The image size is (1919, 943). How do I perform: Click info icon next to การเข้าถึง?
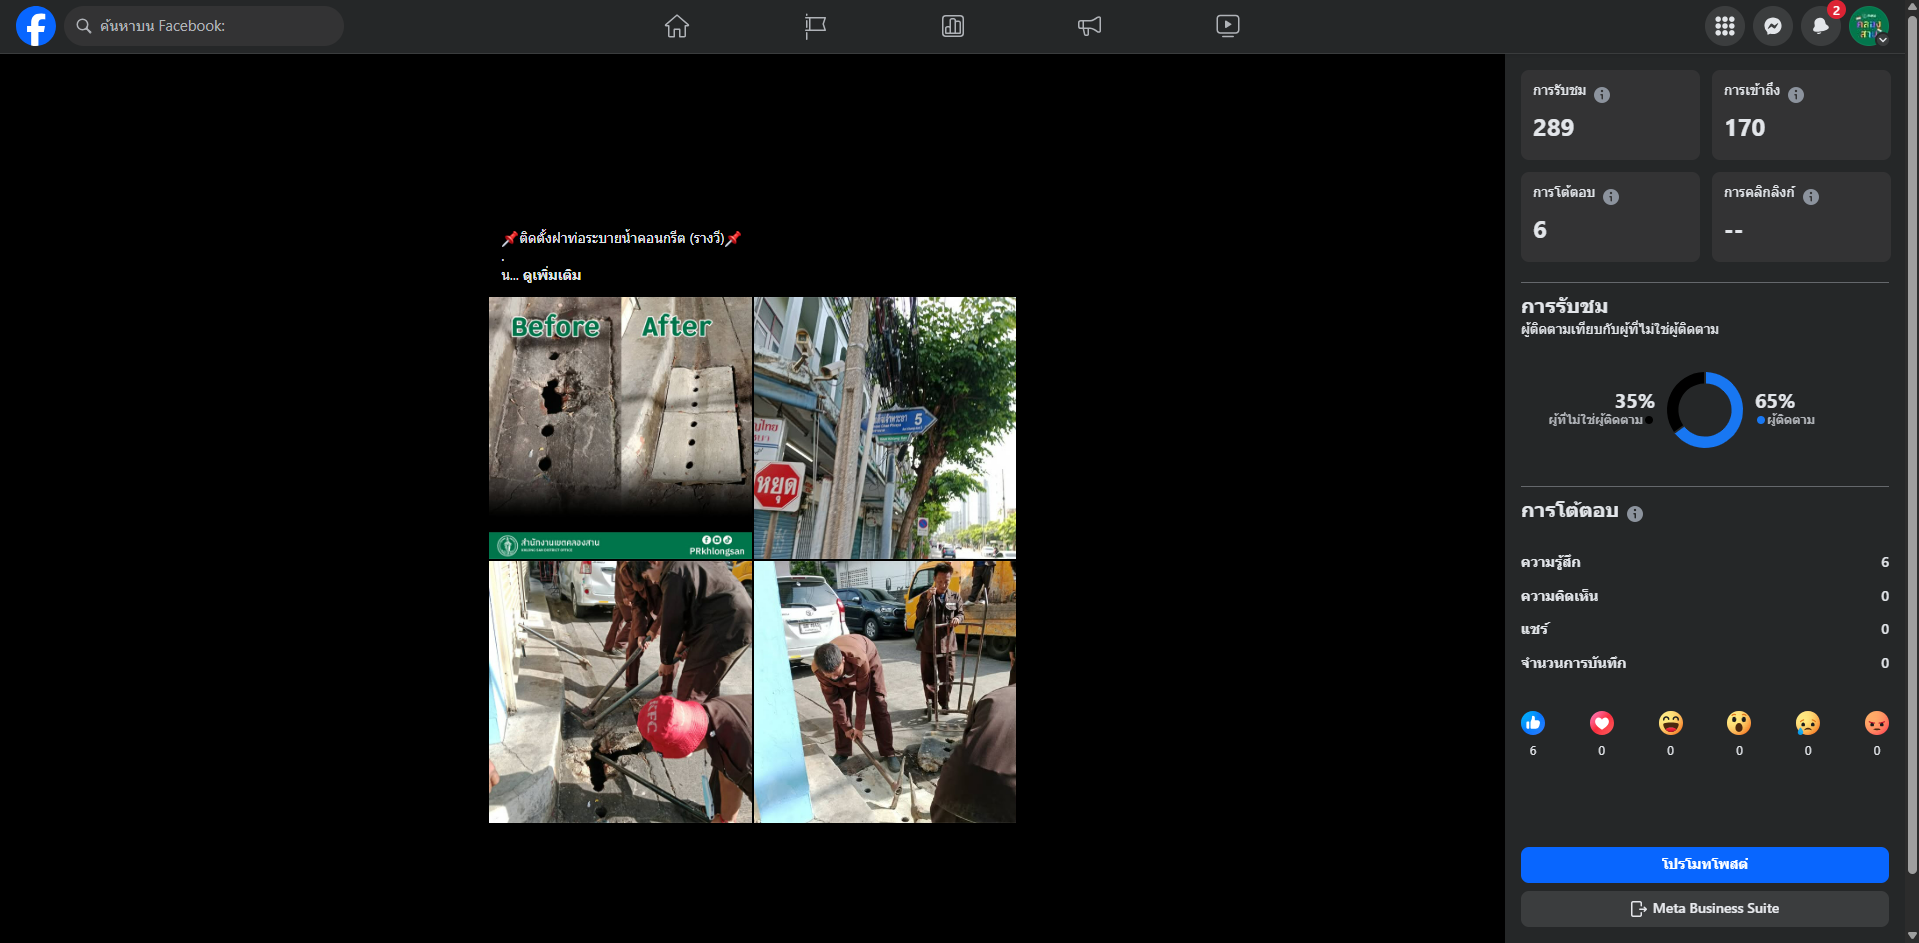[1796, 95]
